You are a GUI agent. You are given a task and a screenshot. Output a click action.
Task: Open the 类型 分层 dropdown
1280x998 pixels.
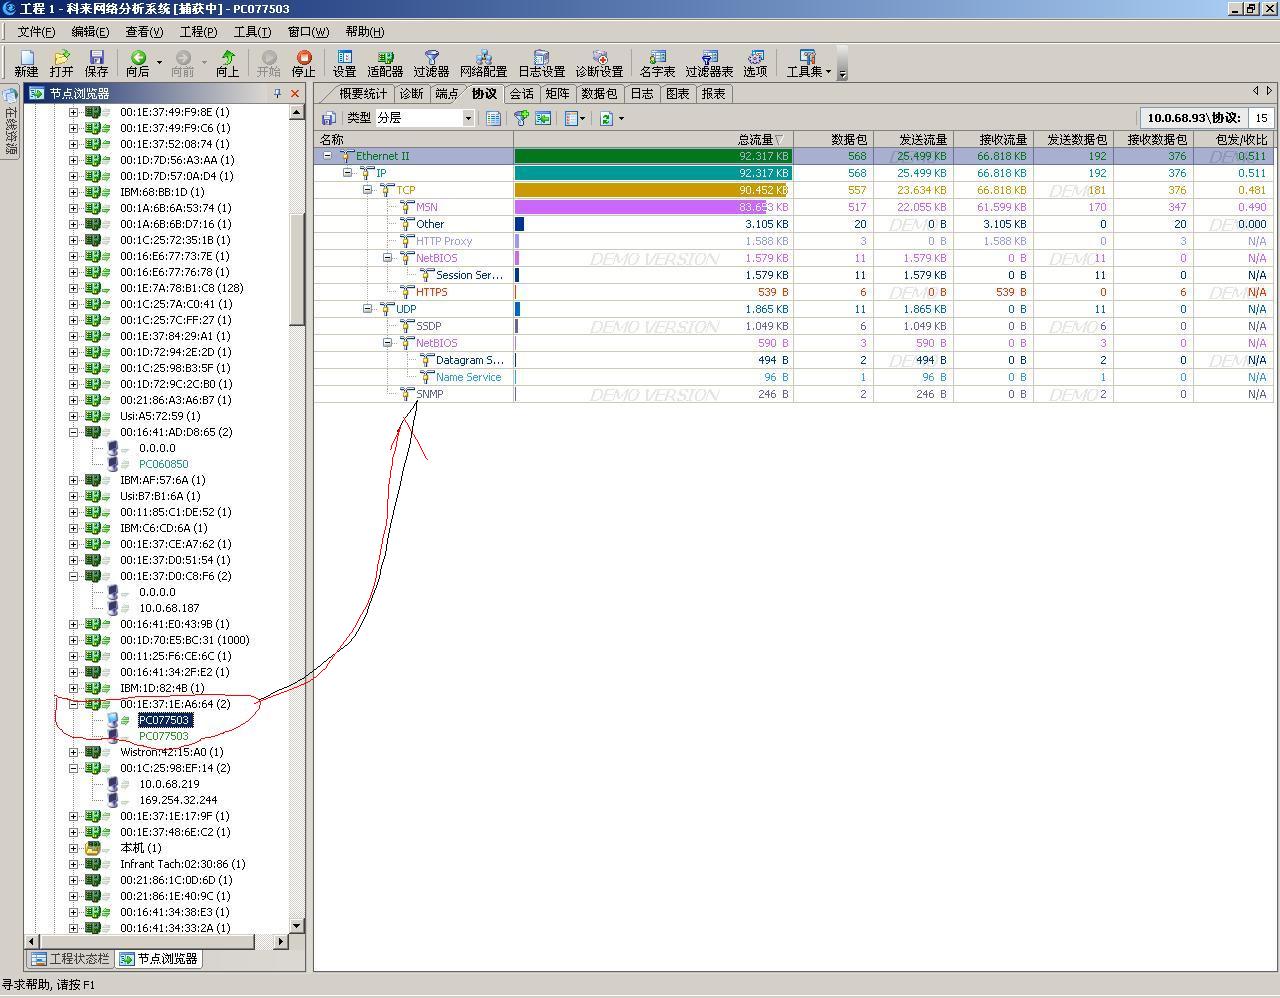tap(467, 118)
